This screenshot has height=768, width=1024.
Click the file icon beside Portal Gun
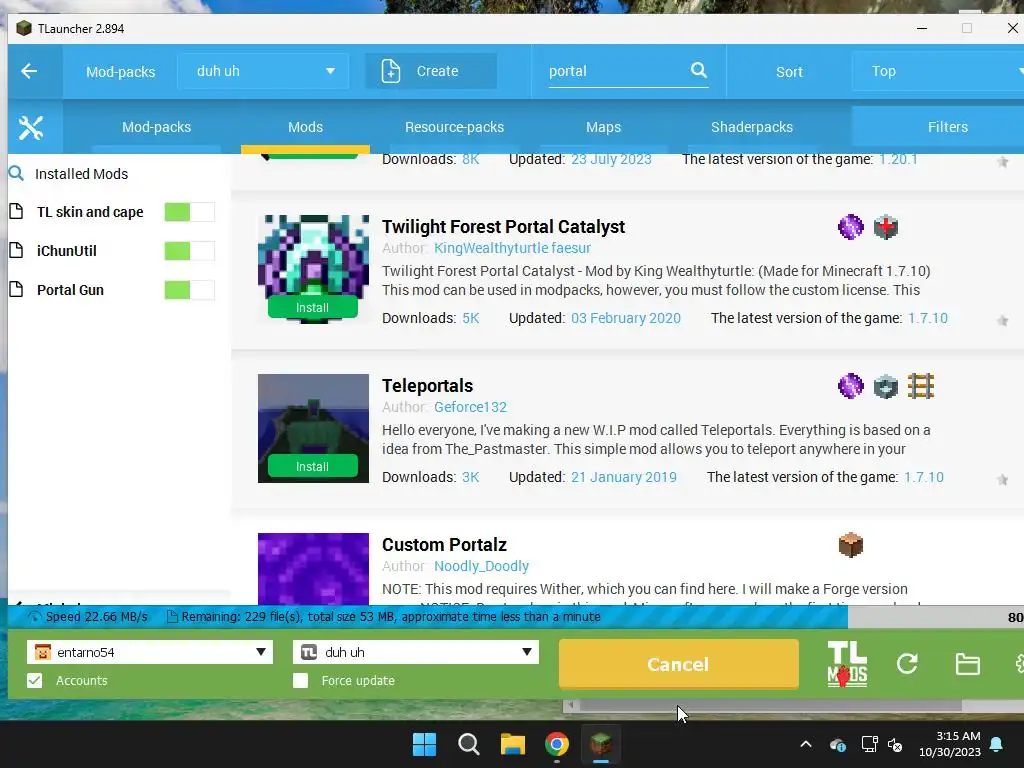click(16, 289)
